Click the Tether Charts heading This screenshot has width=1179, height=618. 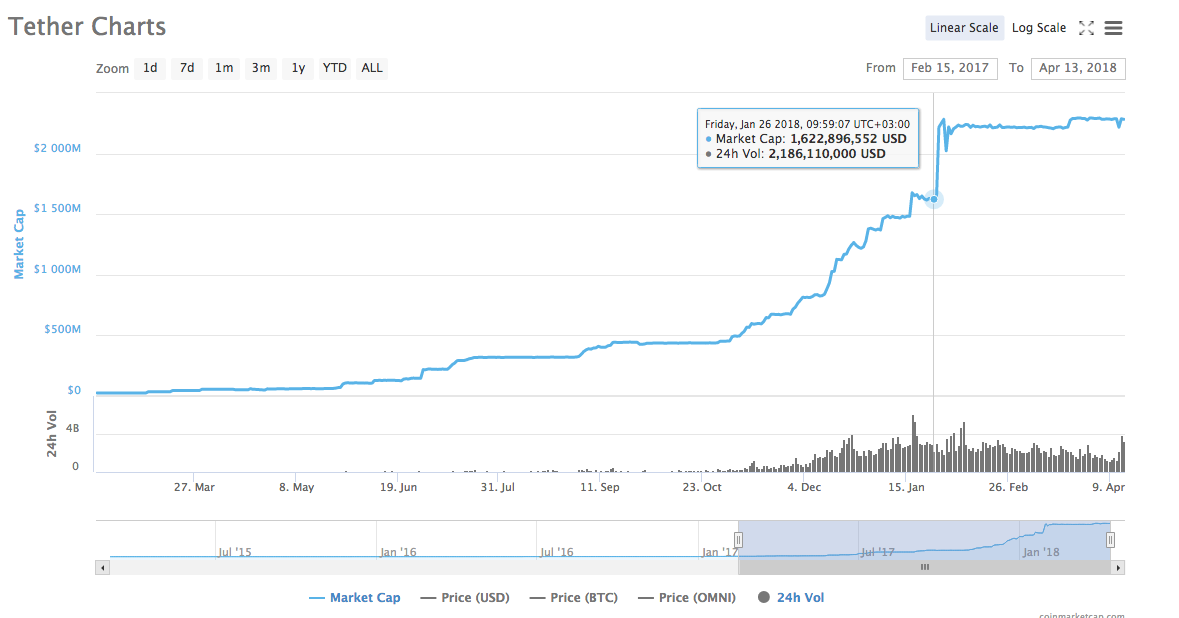86,27
